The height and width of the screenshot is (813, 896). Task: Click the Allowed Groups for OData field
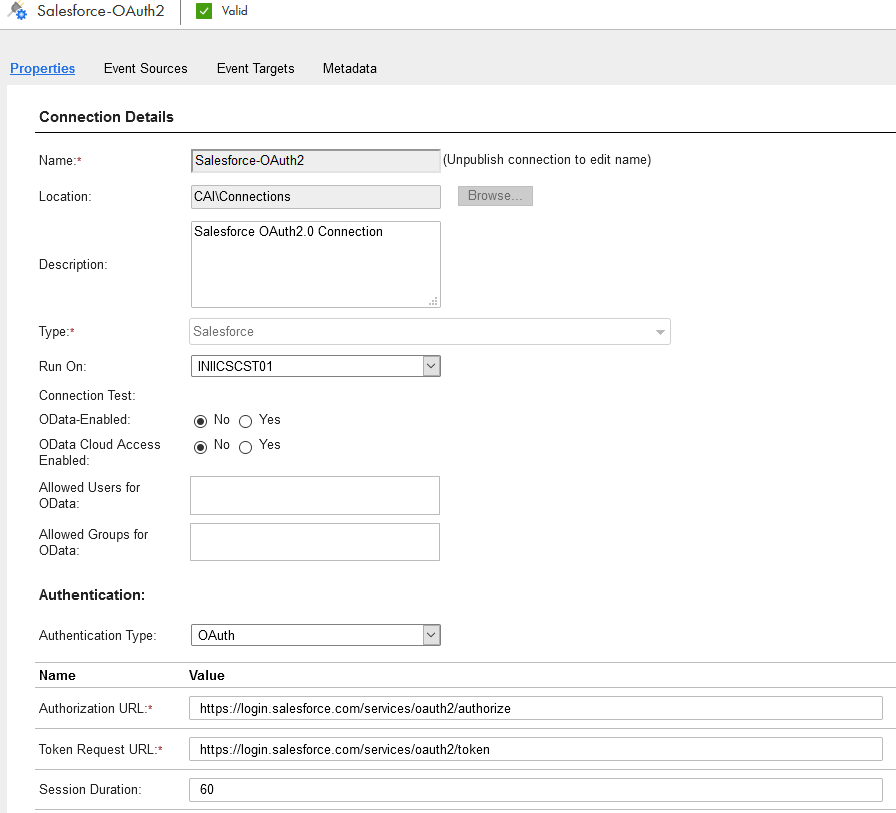pyautogui.click(x=315, y=542)
